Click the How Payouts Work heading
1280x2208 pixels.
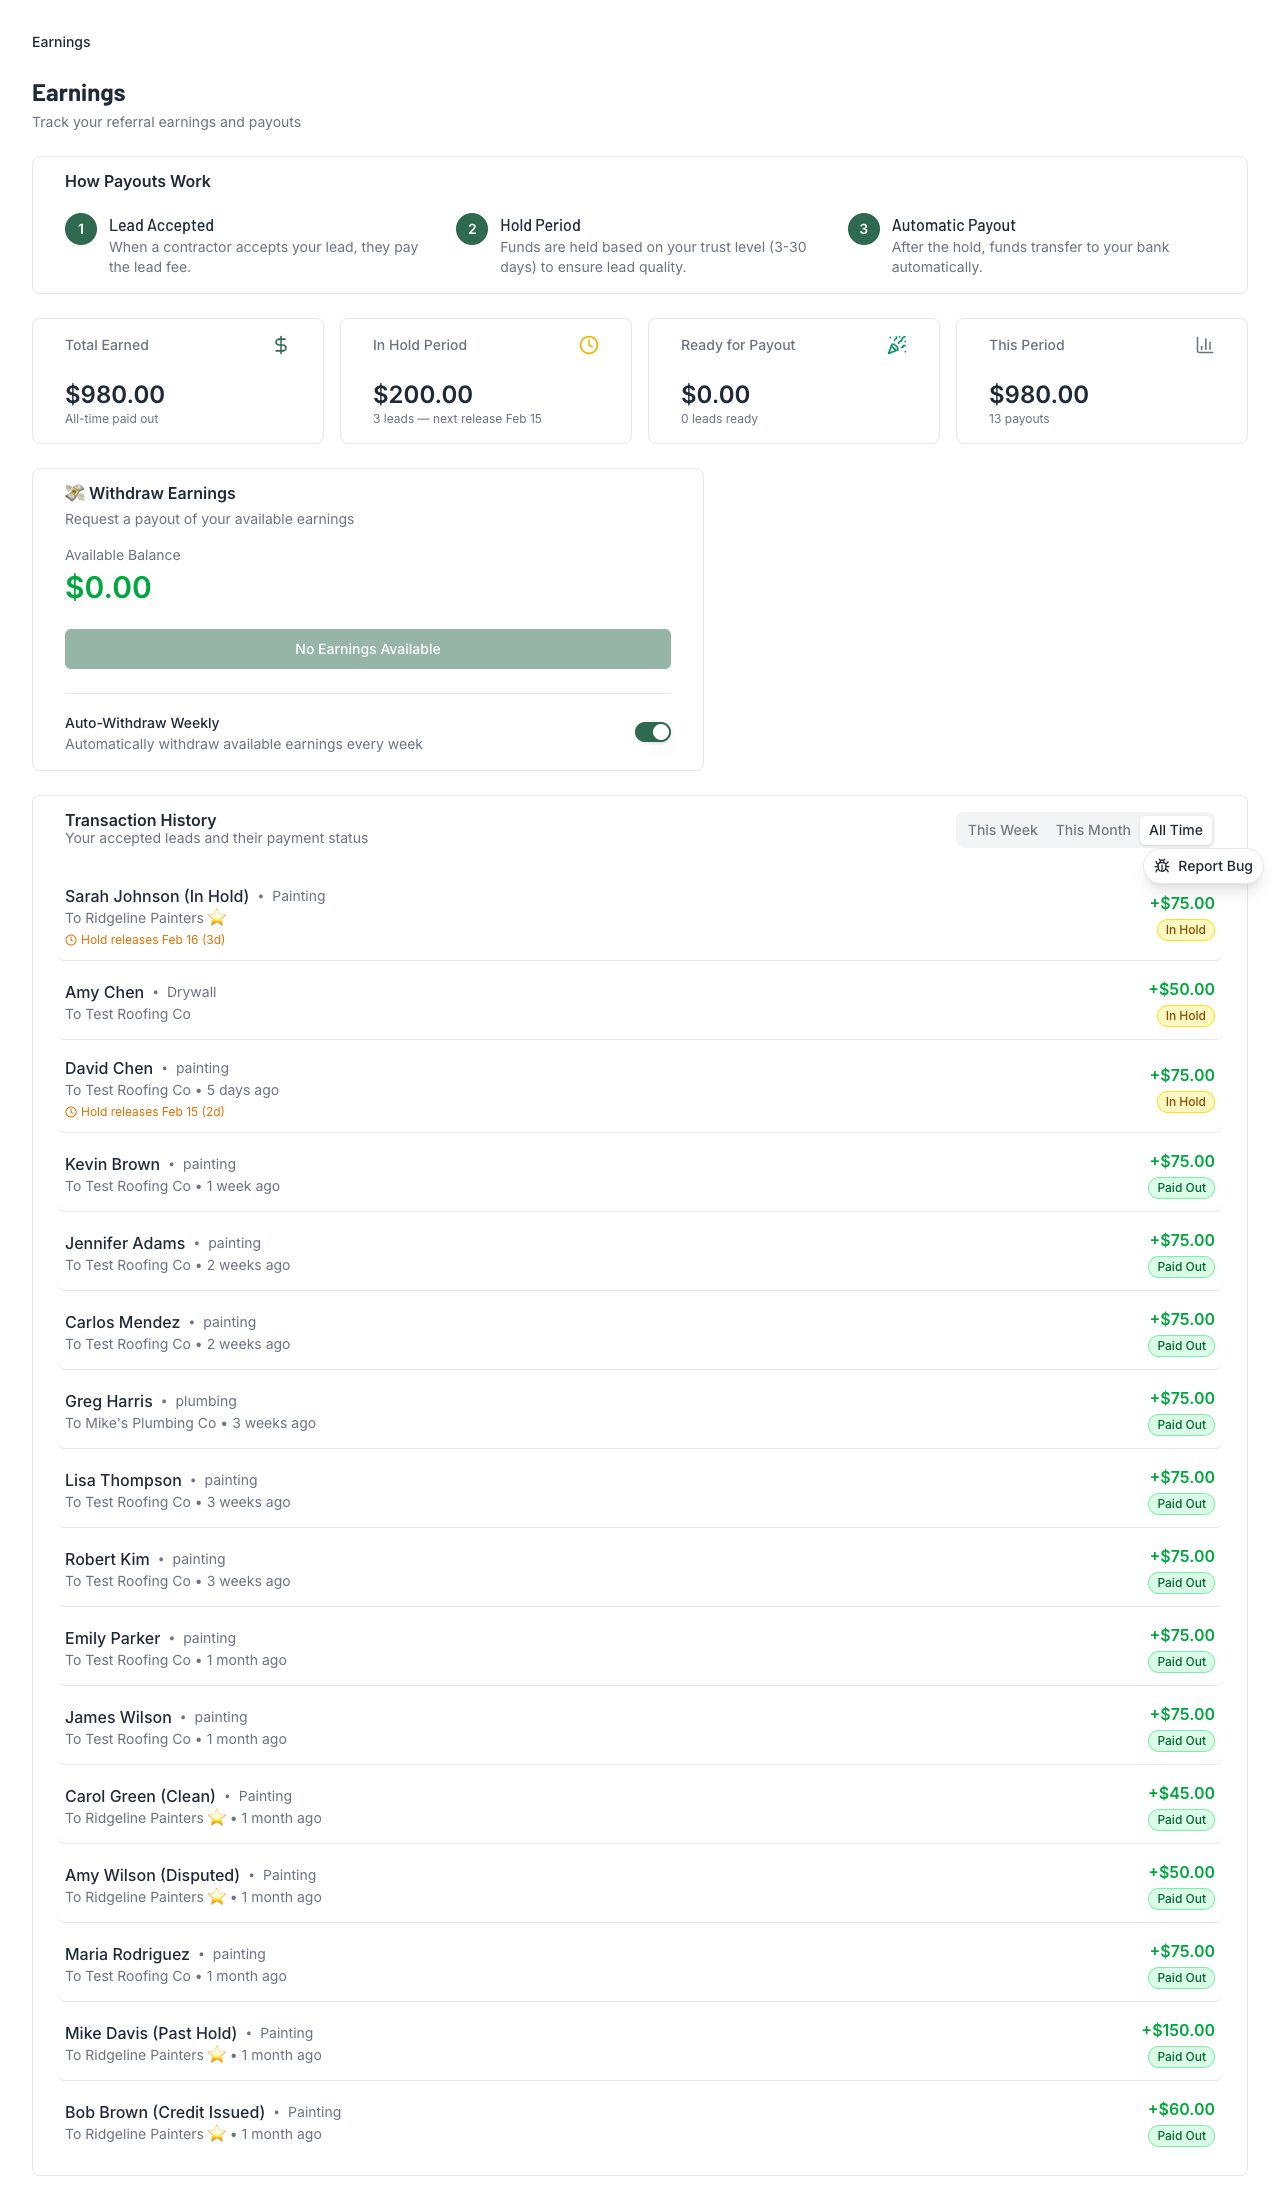138,181
